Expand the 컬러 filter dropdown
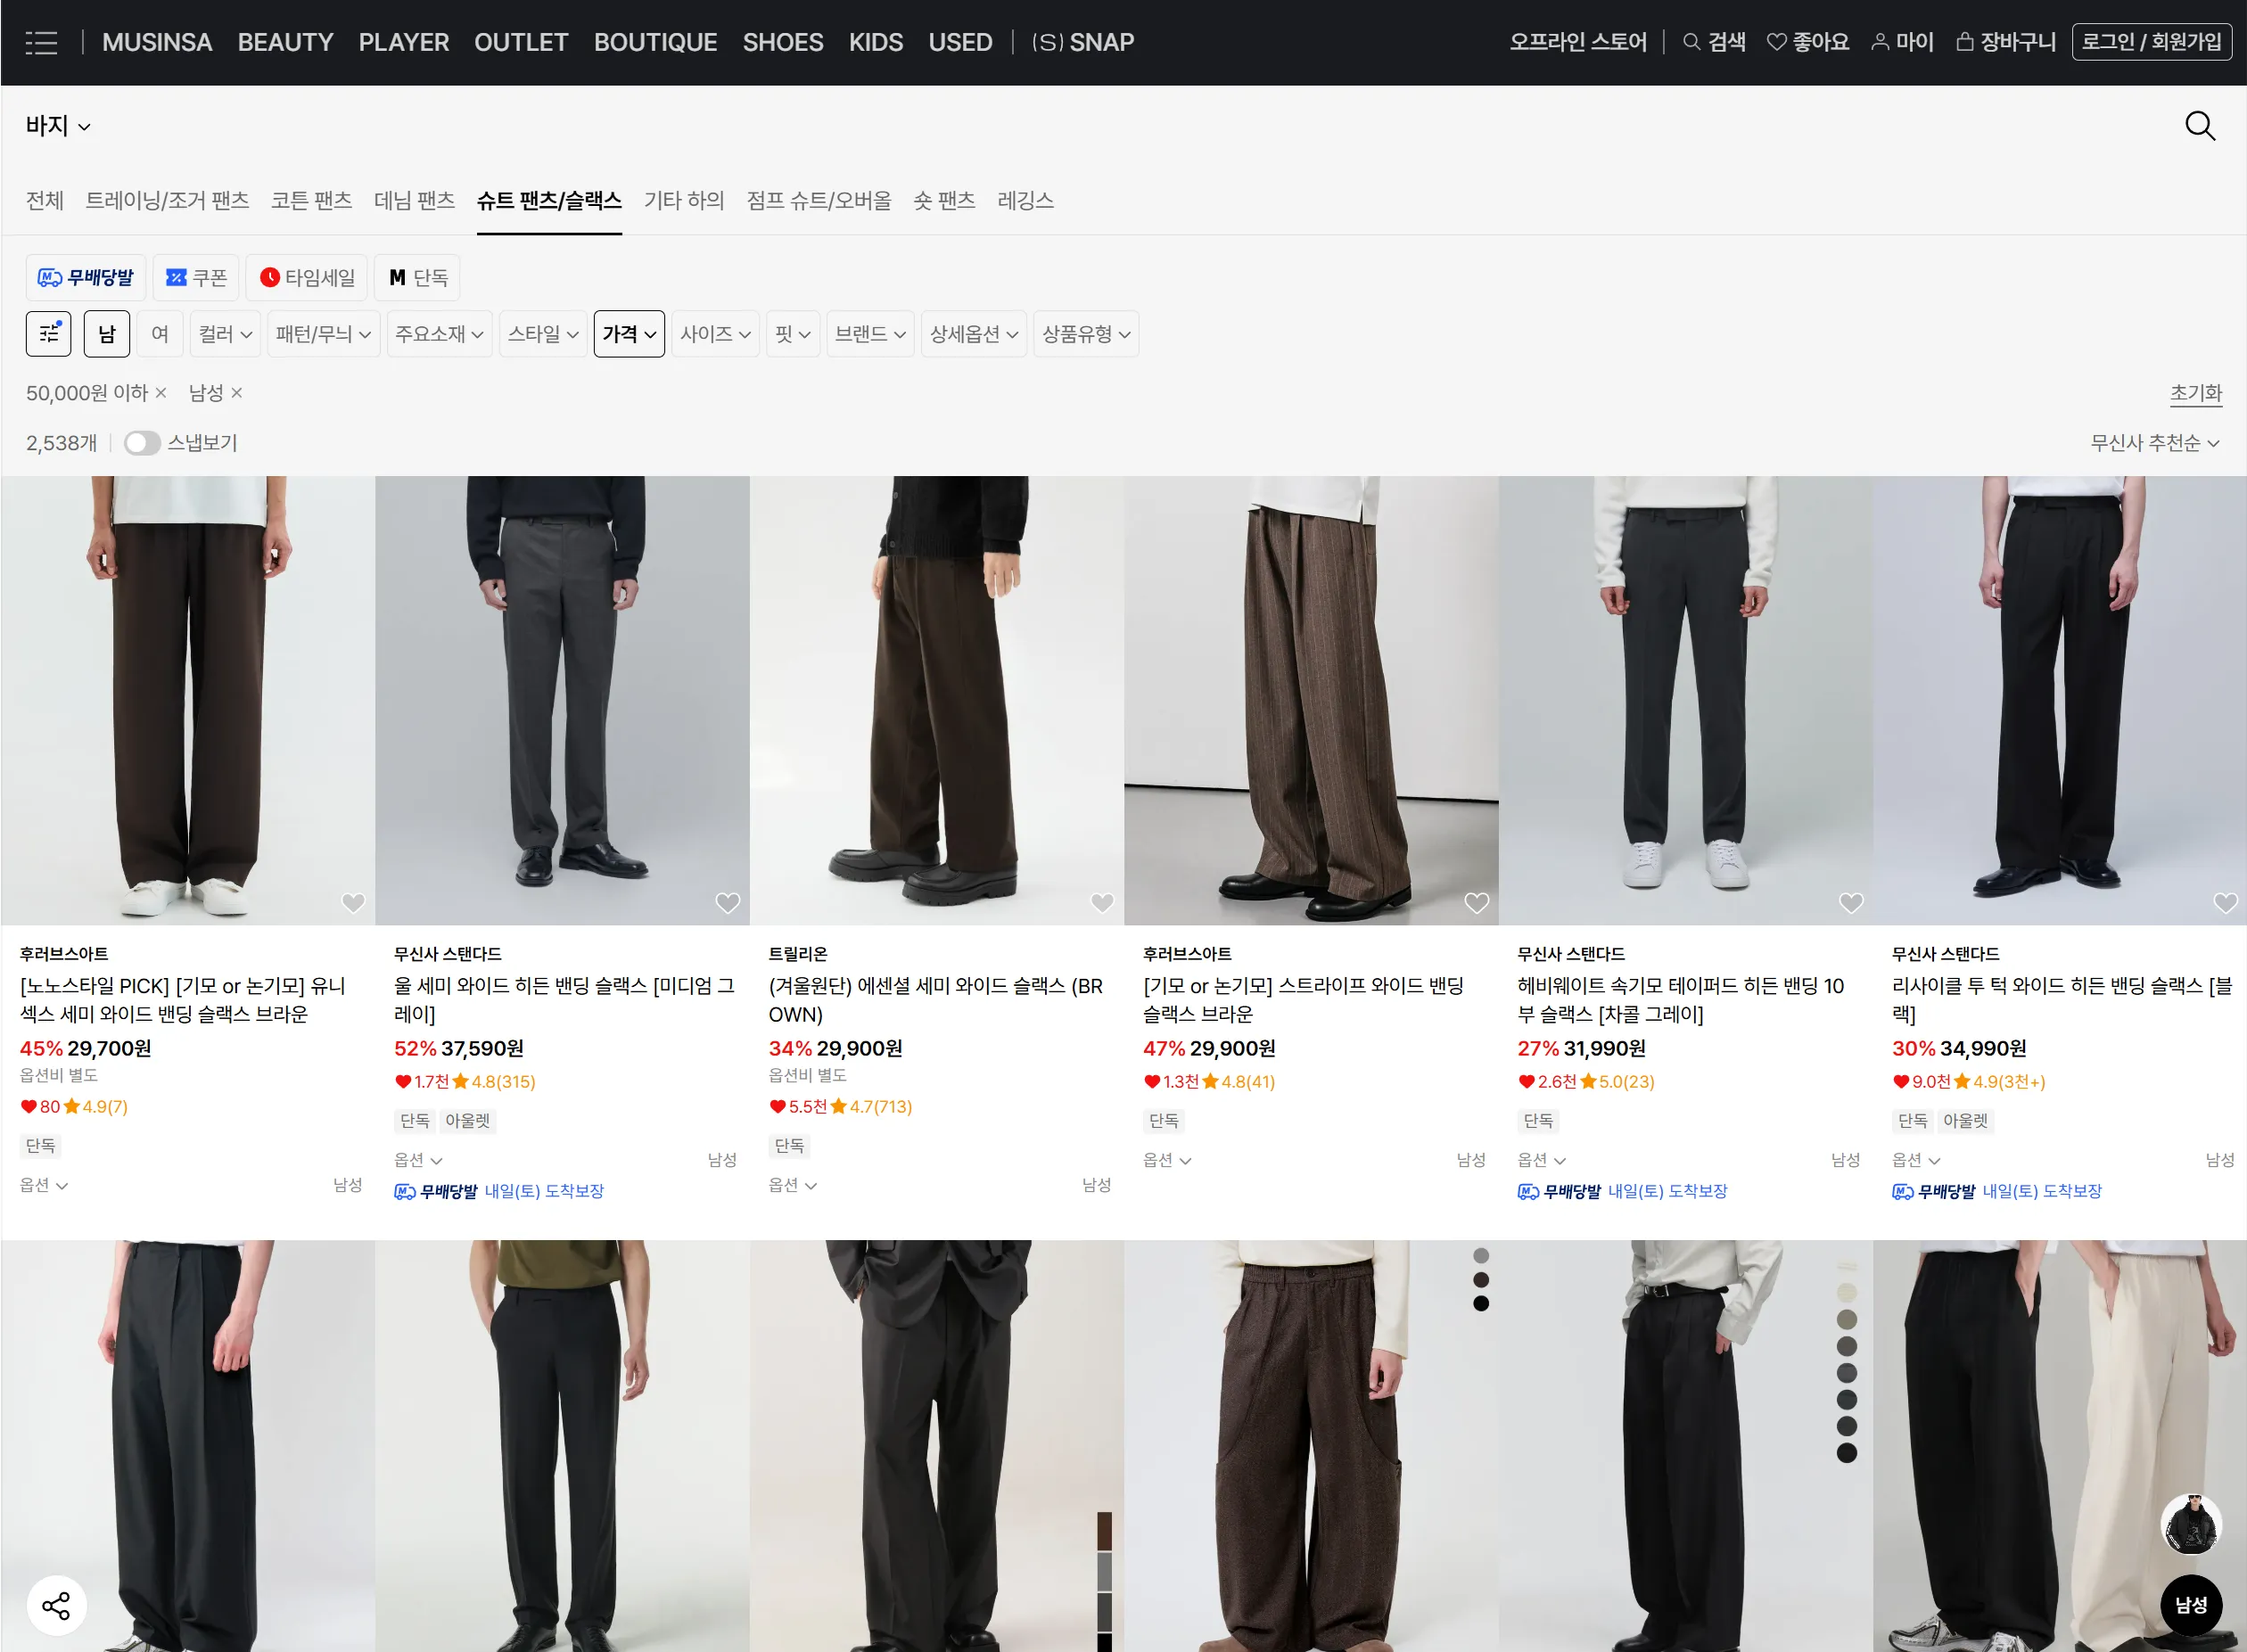Screen dimensions: 2247x1652 click(225, 334)
